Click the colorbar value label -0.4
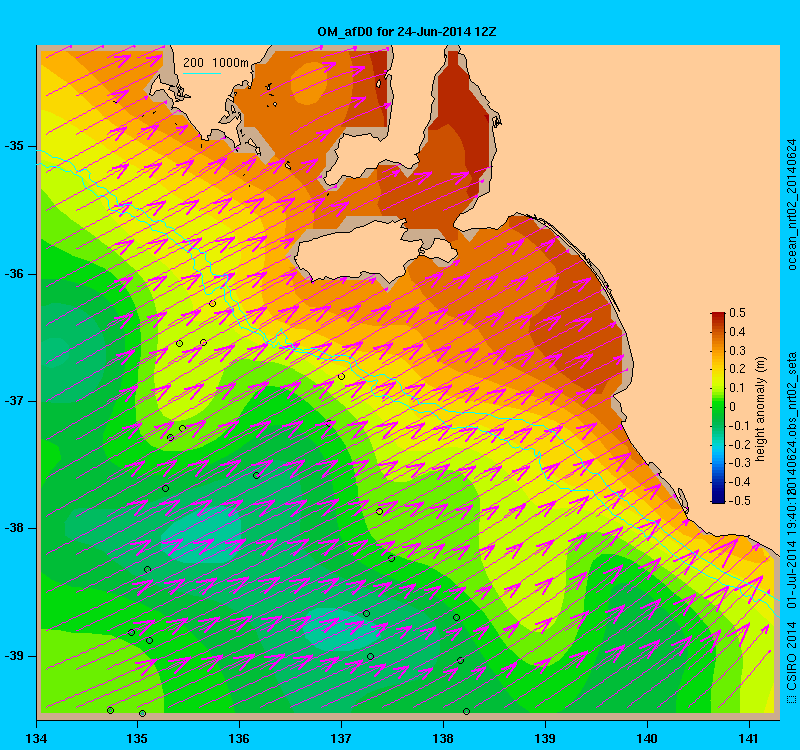The image size is (800, 750). pyautogui.click(x=738, y=482)
